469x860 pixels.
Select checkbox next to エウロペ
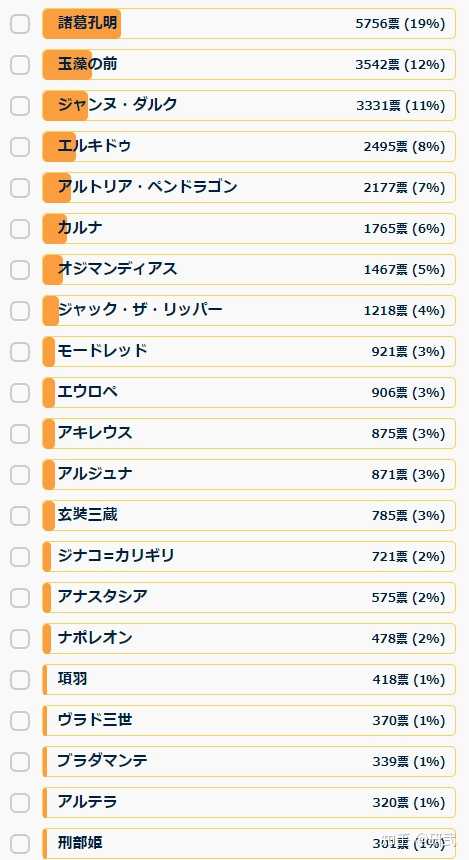pyautogui.click(x=20, y=393)
